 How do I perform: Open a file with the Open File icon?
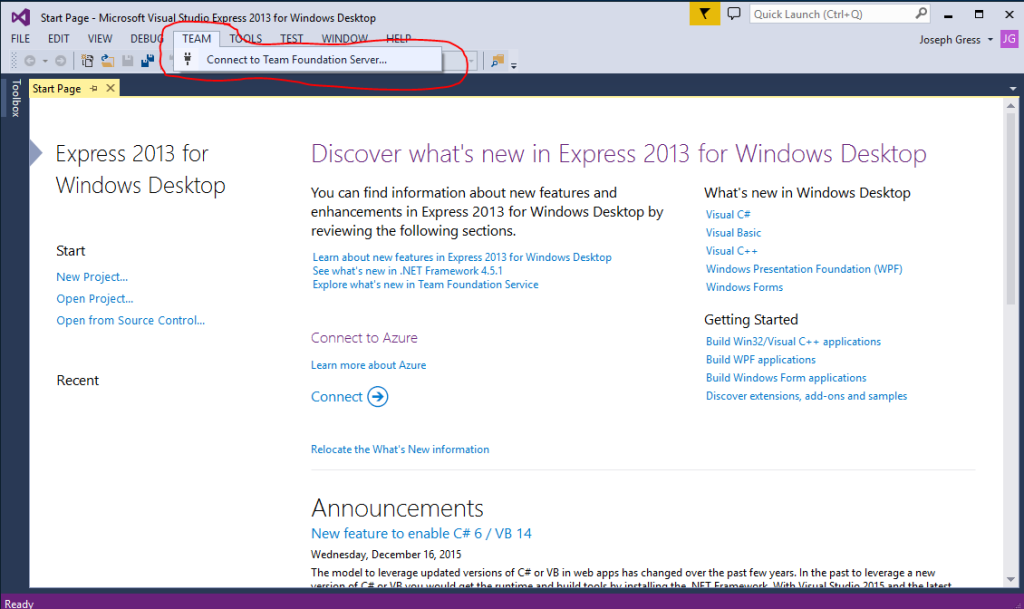(106, 60)
